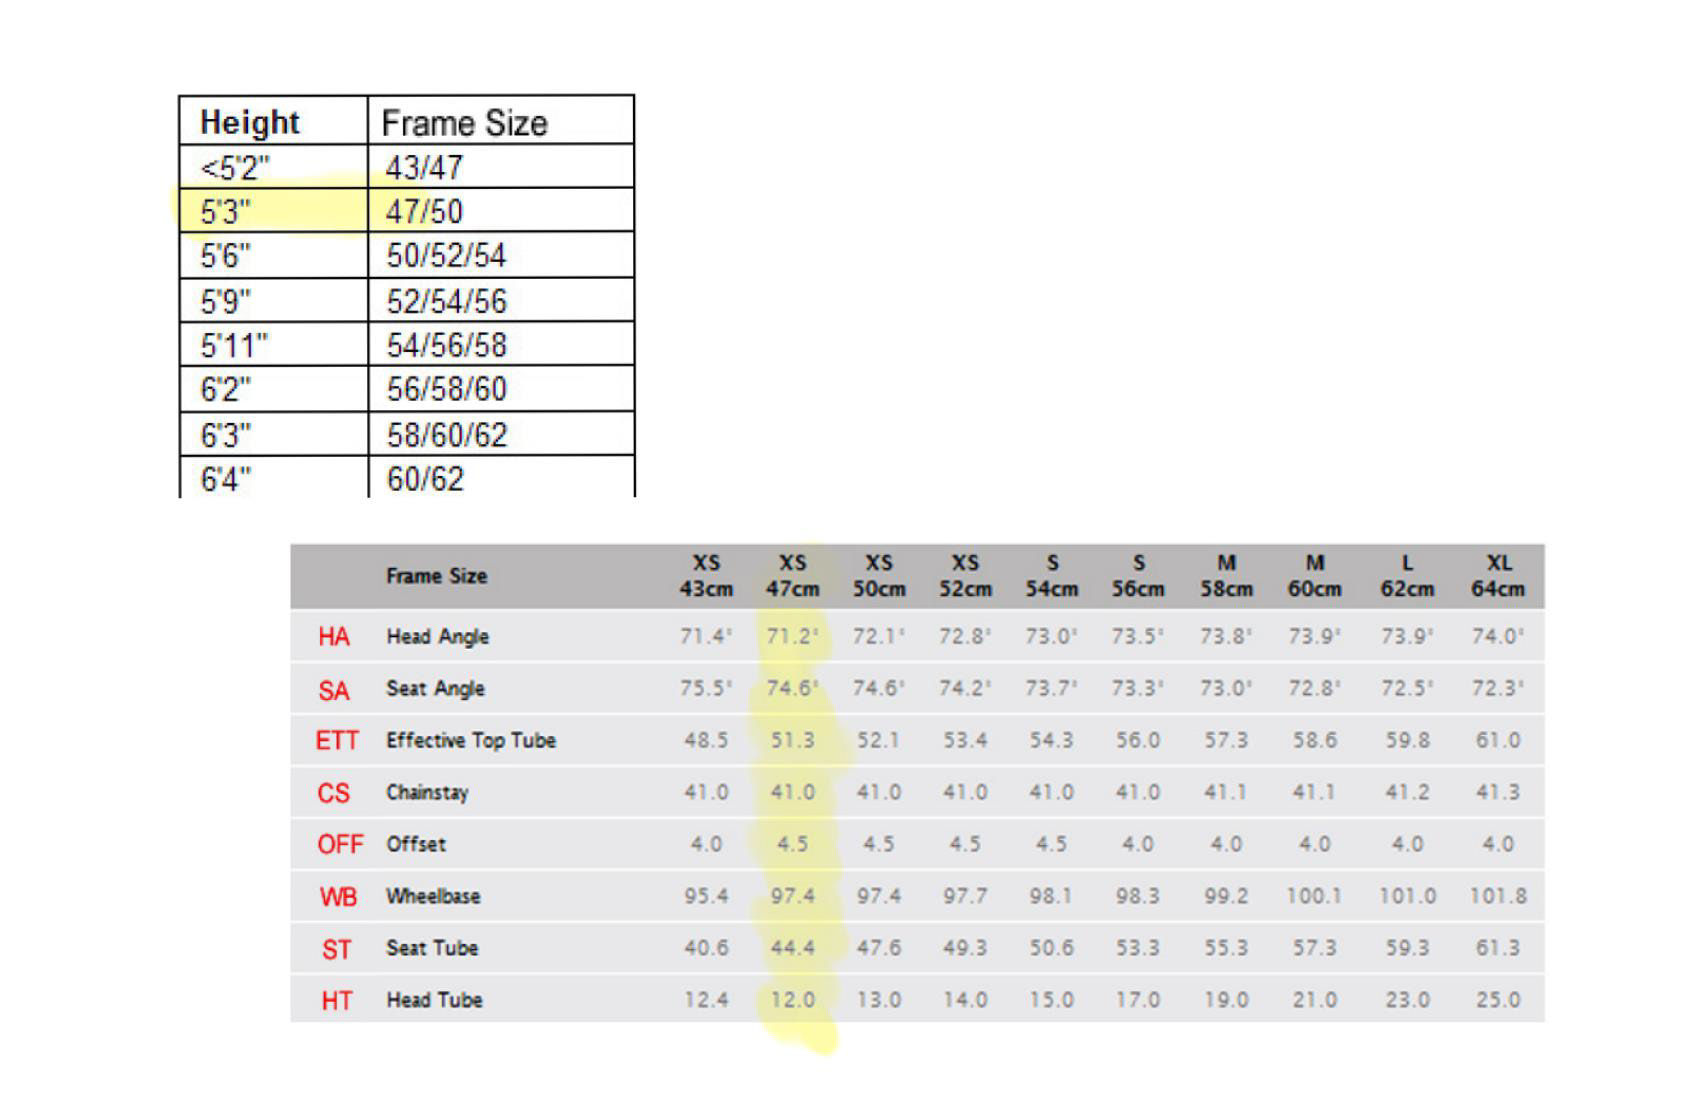Select the red OFF abbreviation label
Viewport: 1700px width, 1100px height.
(x=340, y=845)
